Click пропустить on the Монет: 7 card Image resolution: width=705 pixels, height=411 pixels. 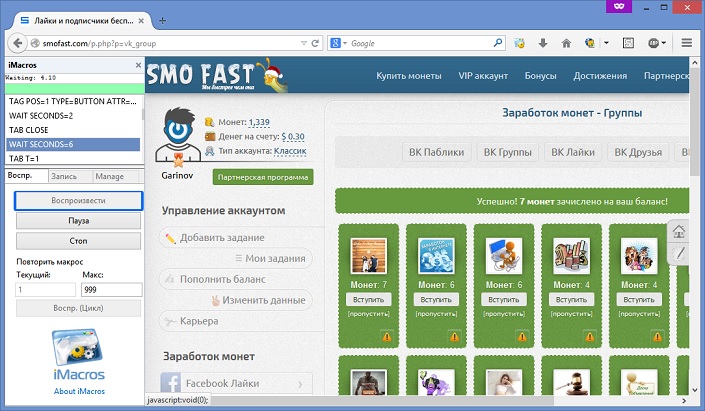(368, 313)
